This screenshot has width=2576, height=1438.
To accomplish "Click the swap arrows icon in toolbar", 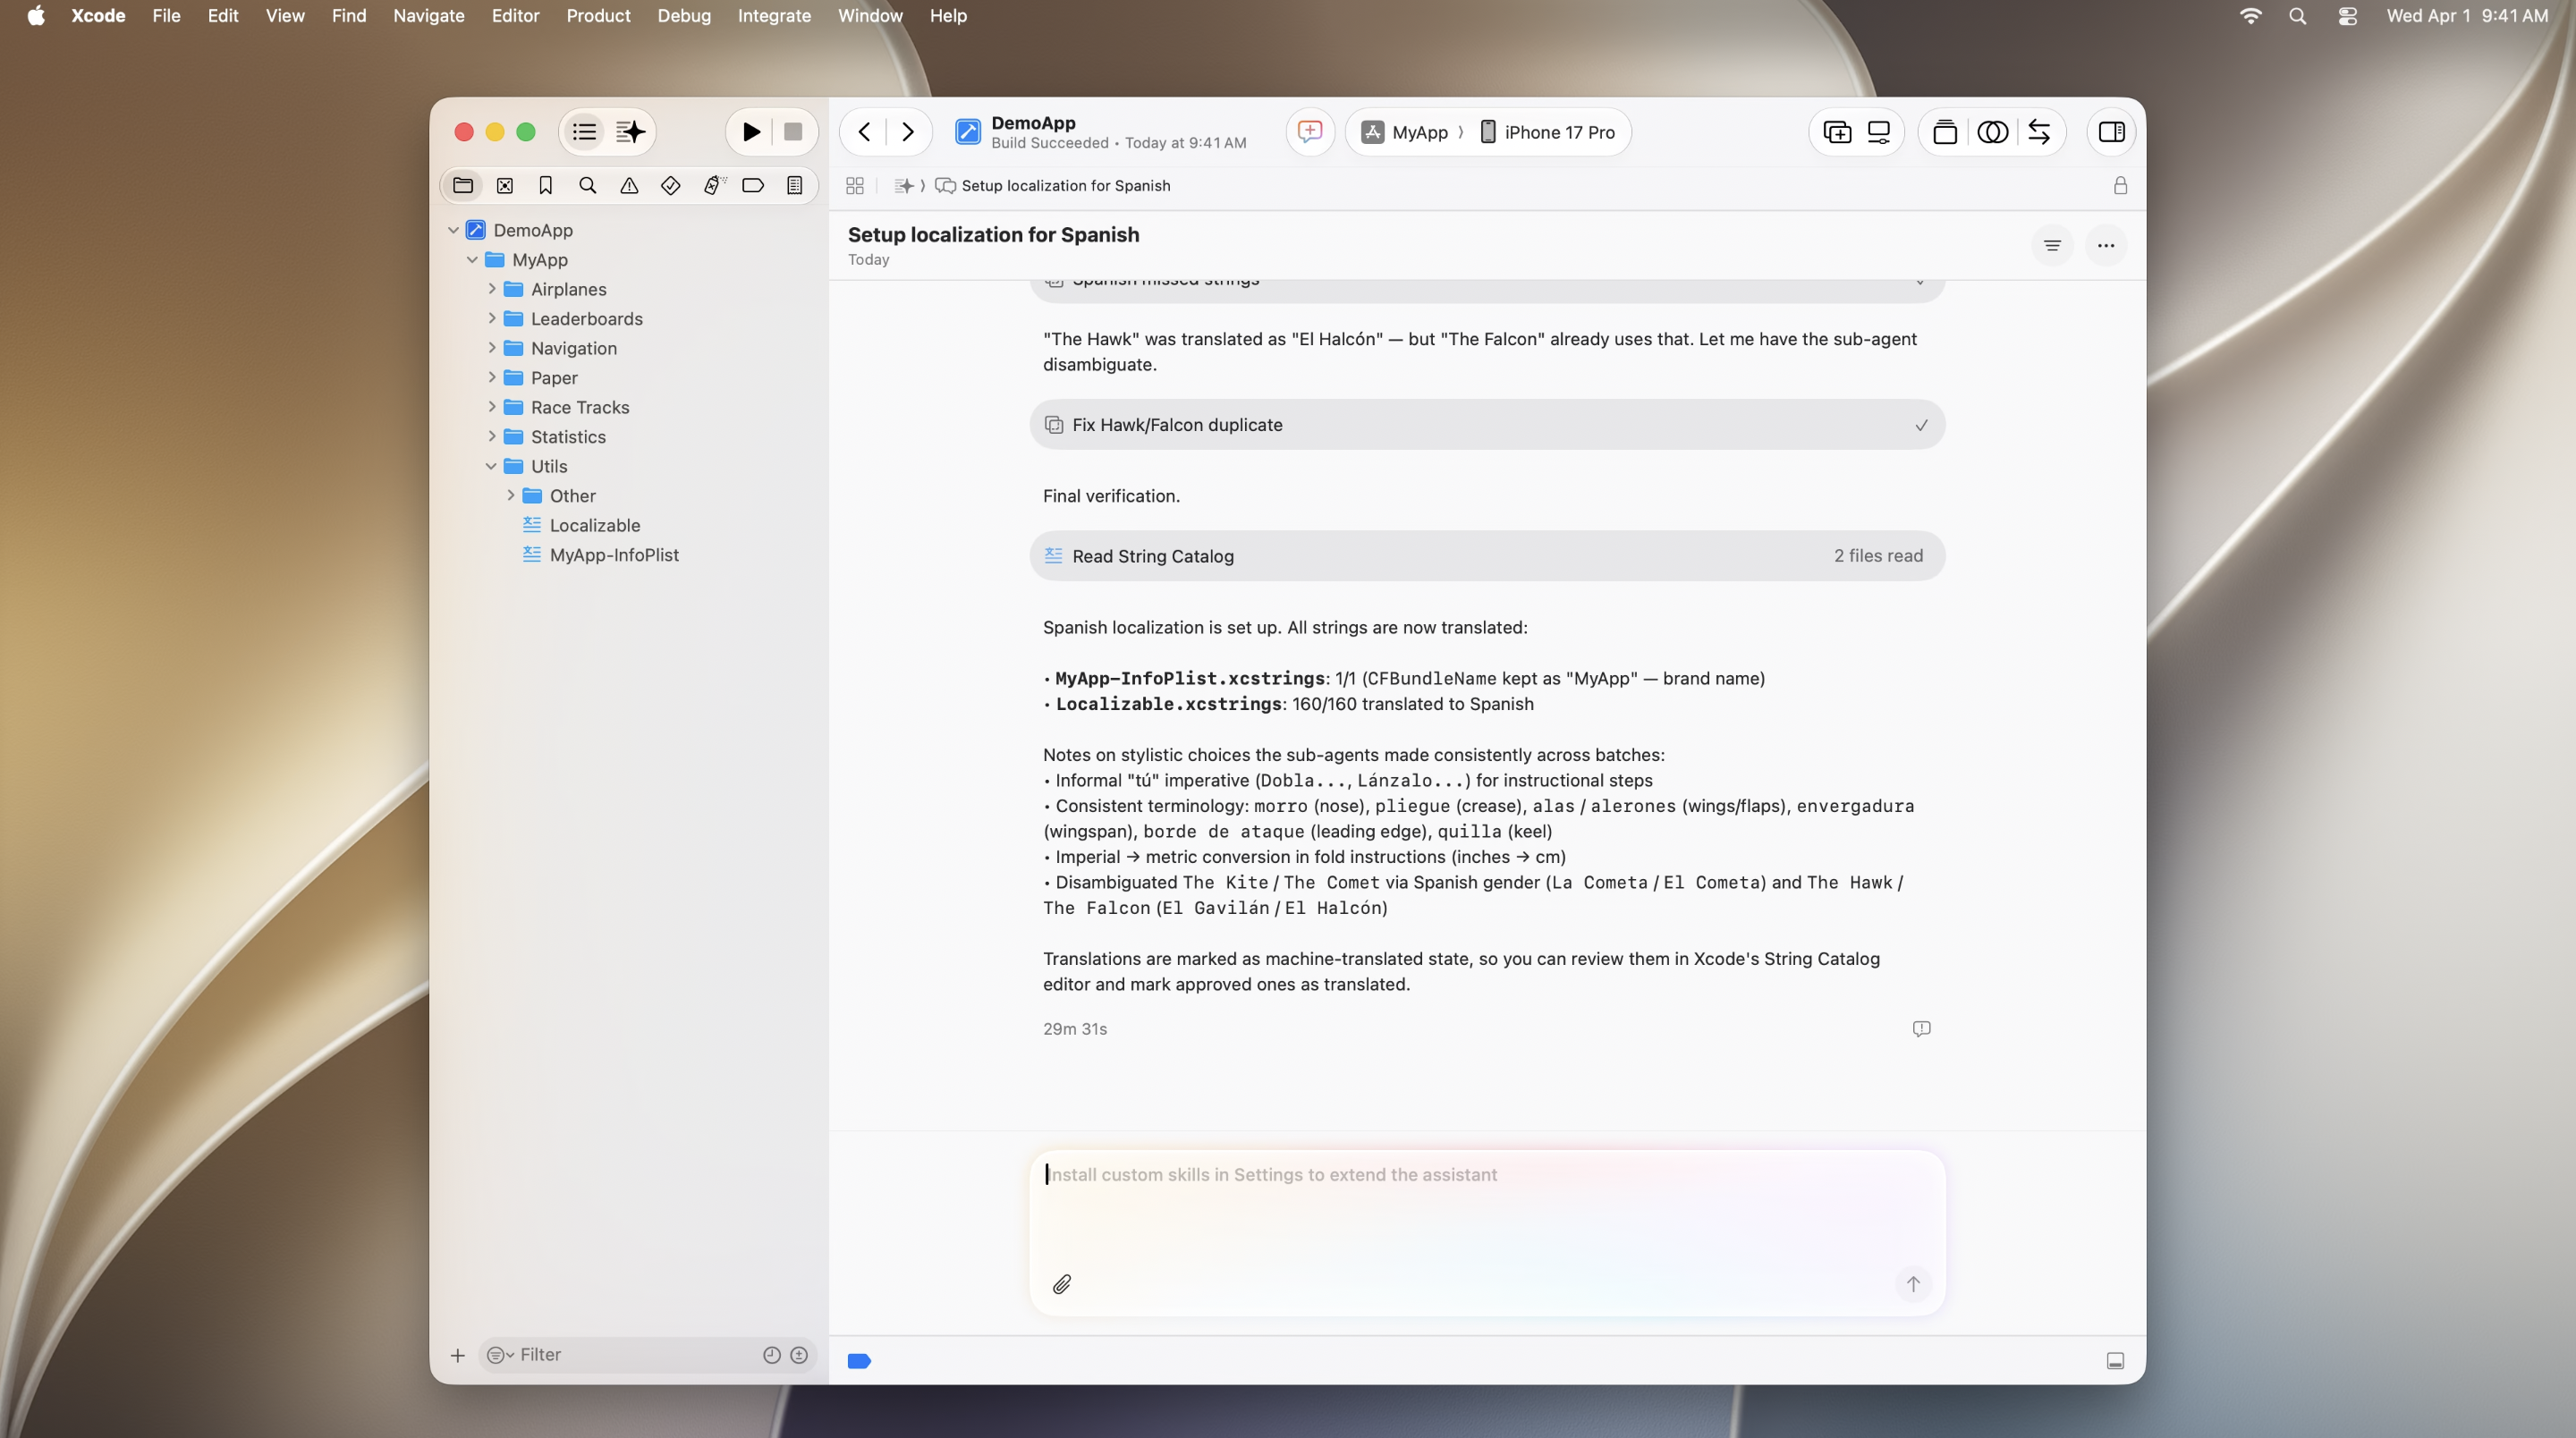I will (x=2039, y=132).
